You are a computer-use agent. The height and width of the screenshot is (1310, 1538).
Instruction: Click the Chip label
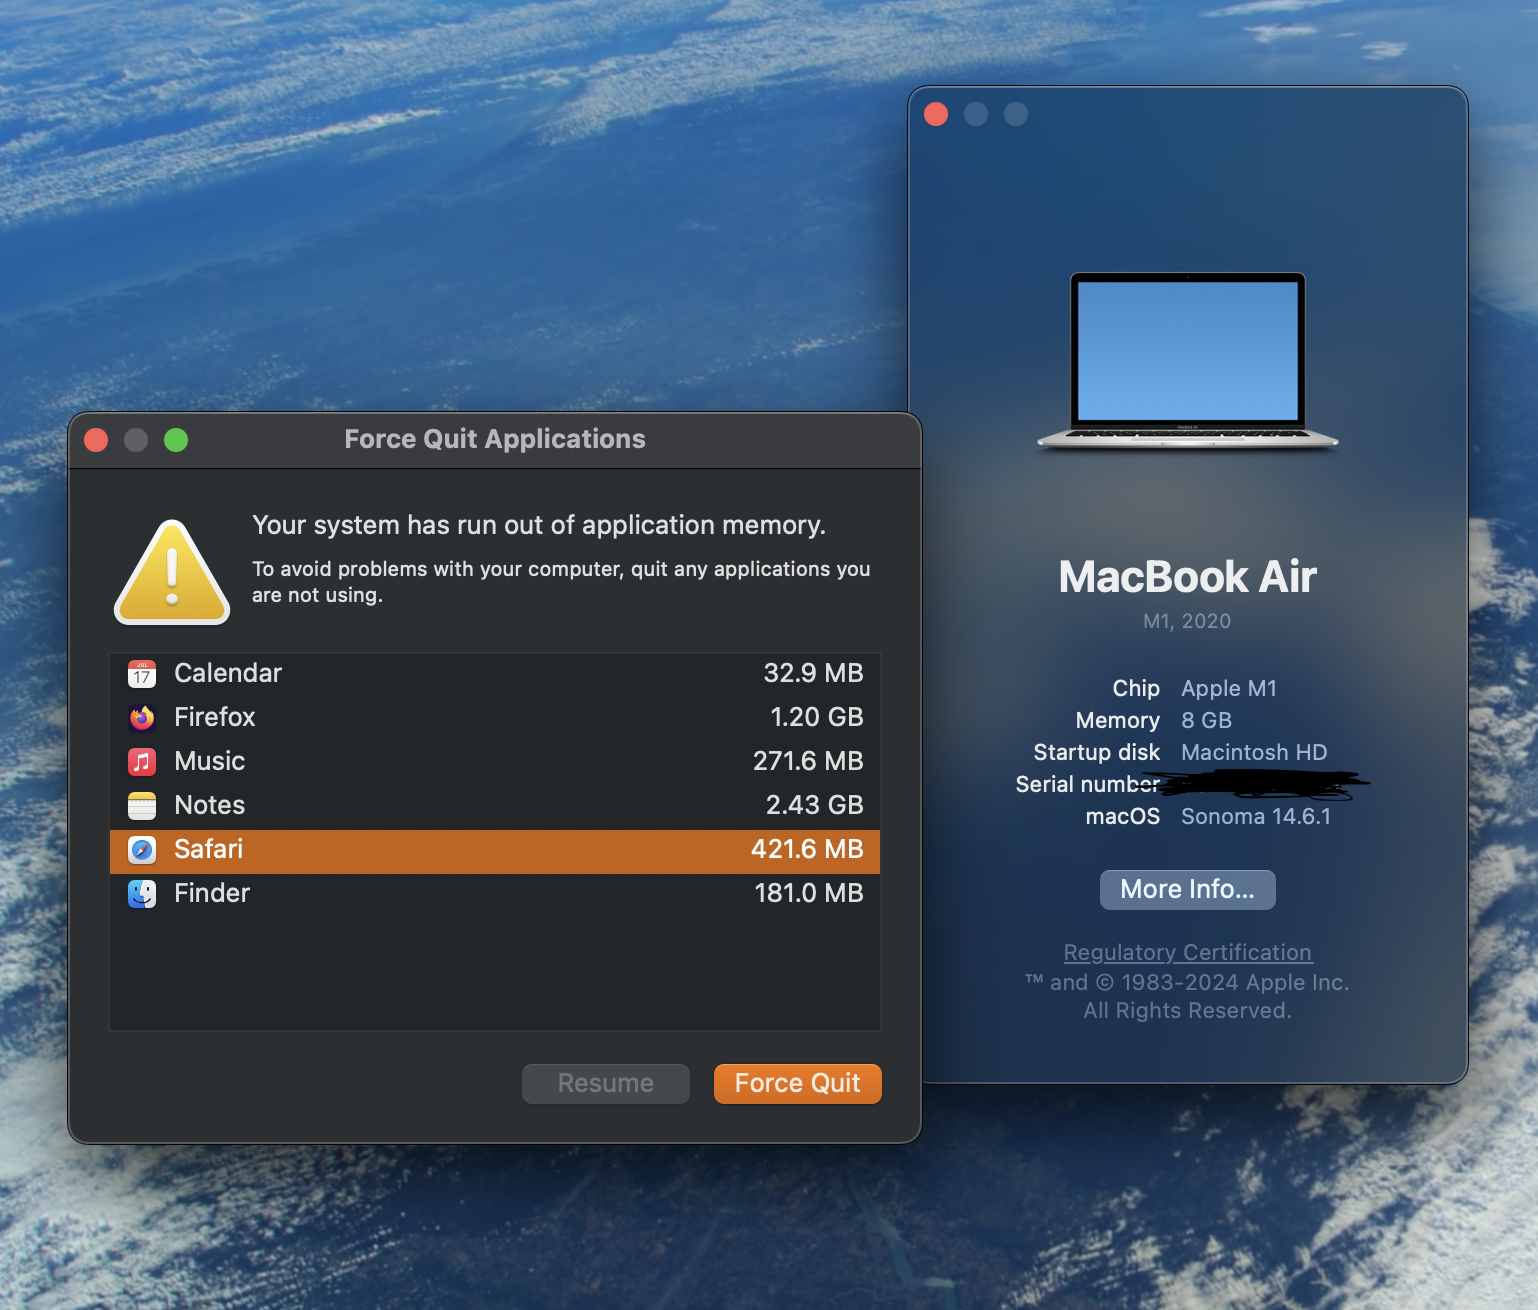1136,689
